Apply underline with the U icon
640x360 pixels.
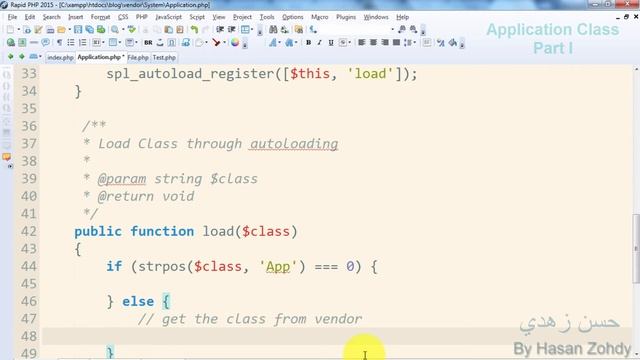(331, 42)
